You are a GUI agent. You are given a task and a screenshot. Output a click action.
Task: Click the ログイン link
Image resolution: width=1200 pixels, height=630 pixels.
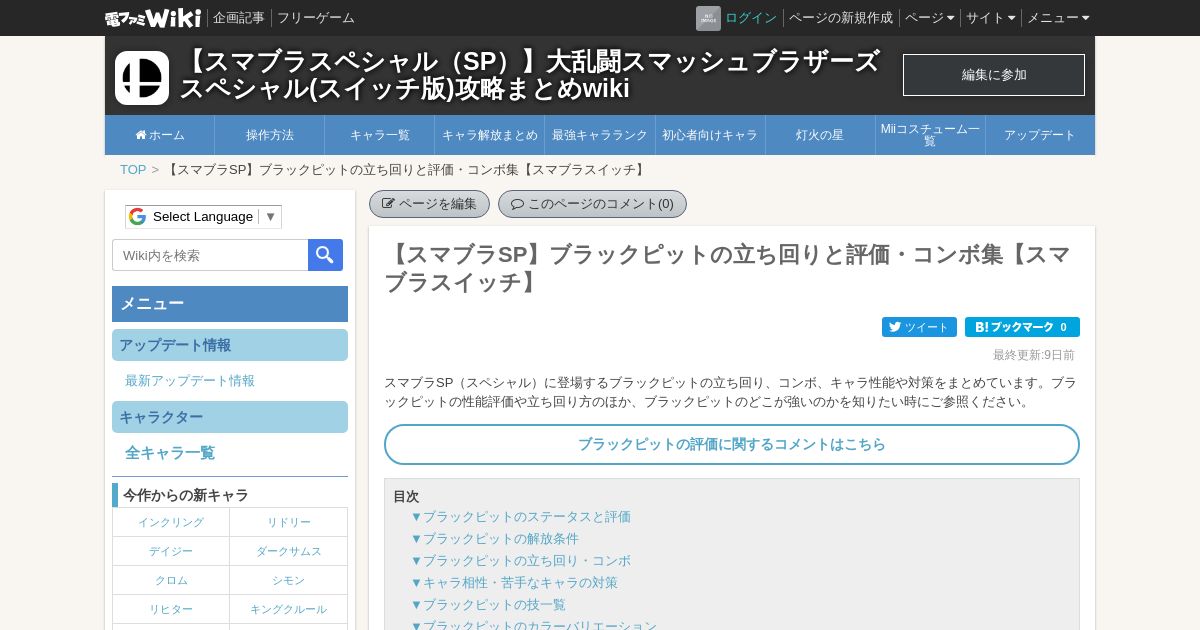(751, 18)
